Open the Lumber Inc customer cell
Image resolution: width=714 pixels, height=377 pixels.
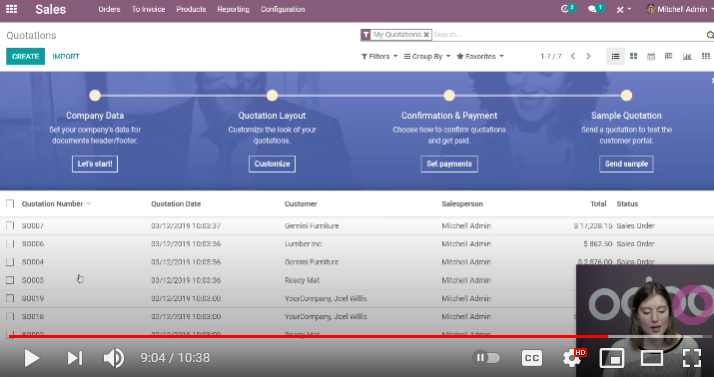coord(303,244)
